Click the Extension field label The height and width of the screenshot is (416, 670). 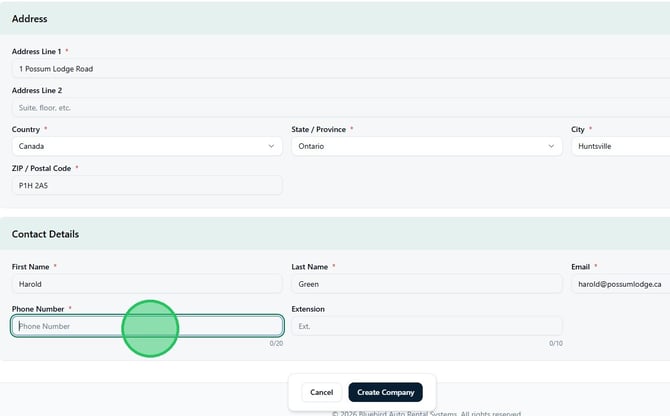[x=308, y=309]
